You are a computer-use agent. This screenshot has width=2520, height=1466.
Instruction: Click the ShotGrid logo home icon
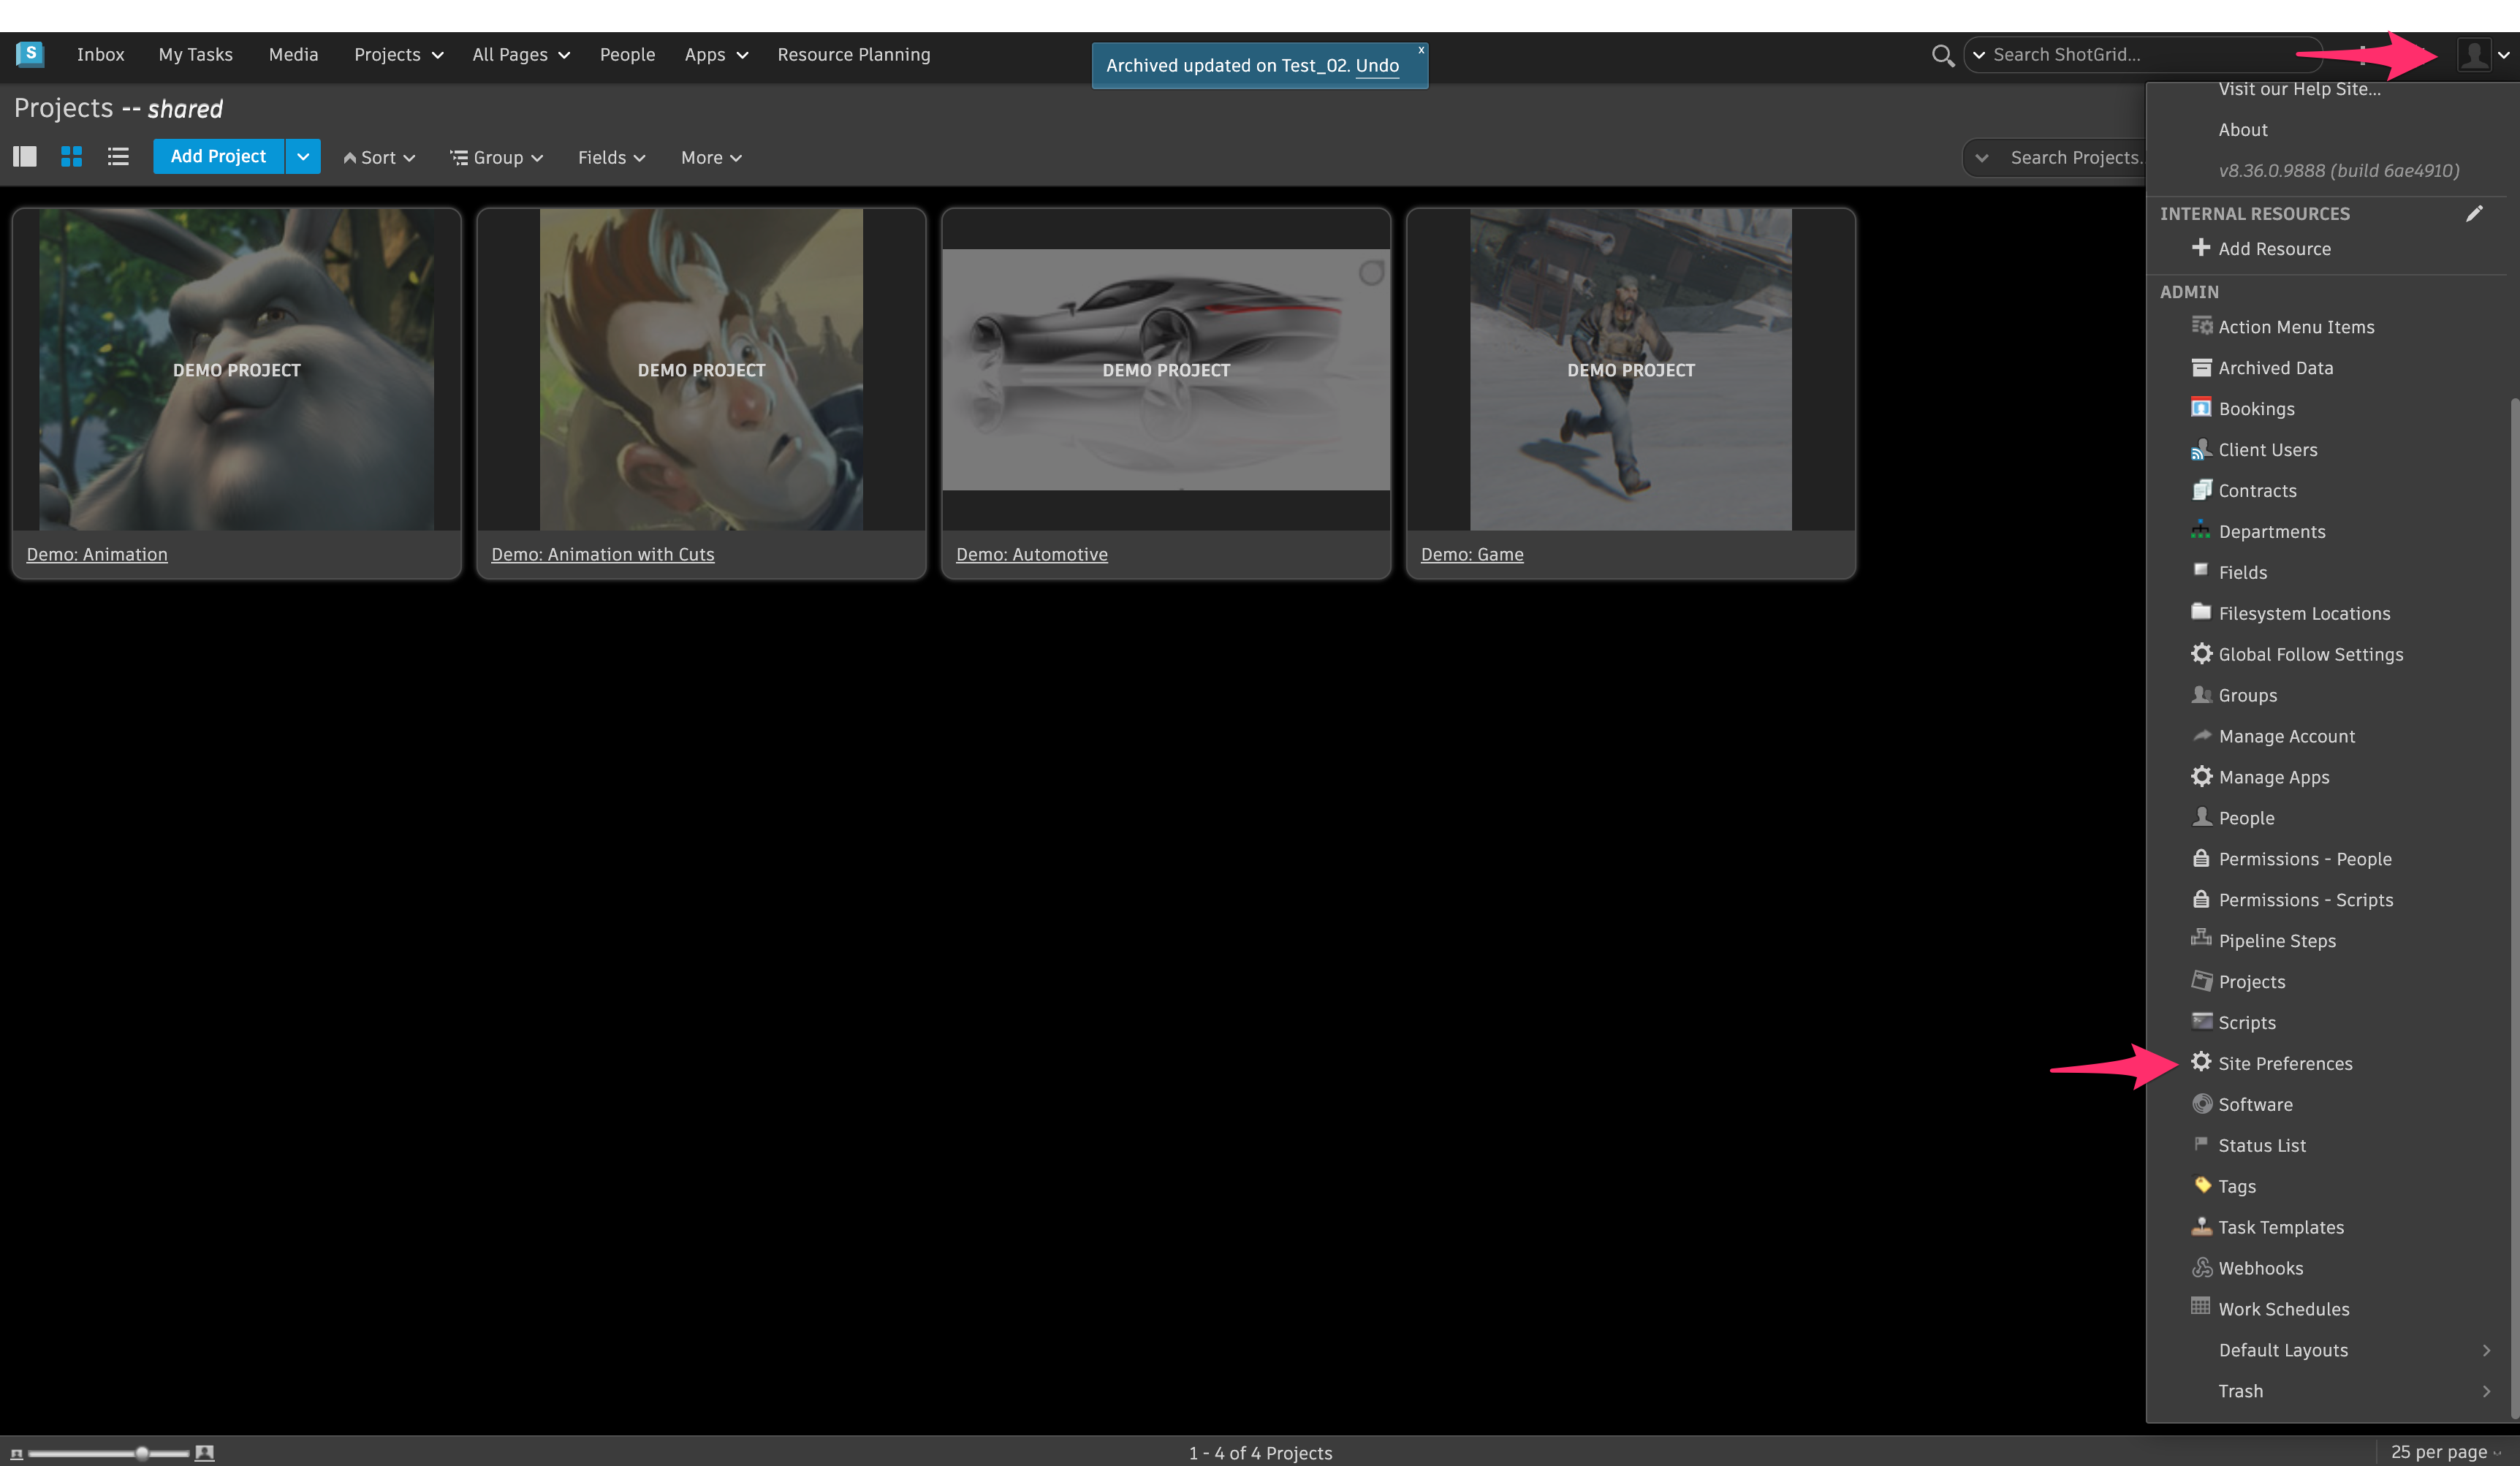pyautogui.click(x=30, y=54)
